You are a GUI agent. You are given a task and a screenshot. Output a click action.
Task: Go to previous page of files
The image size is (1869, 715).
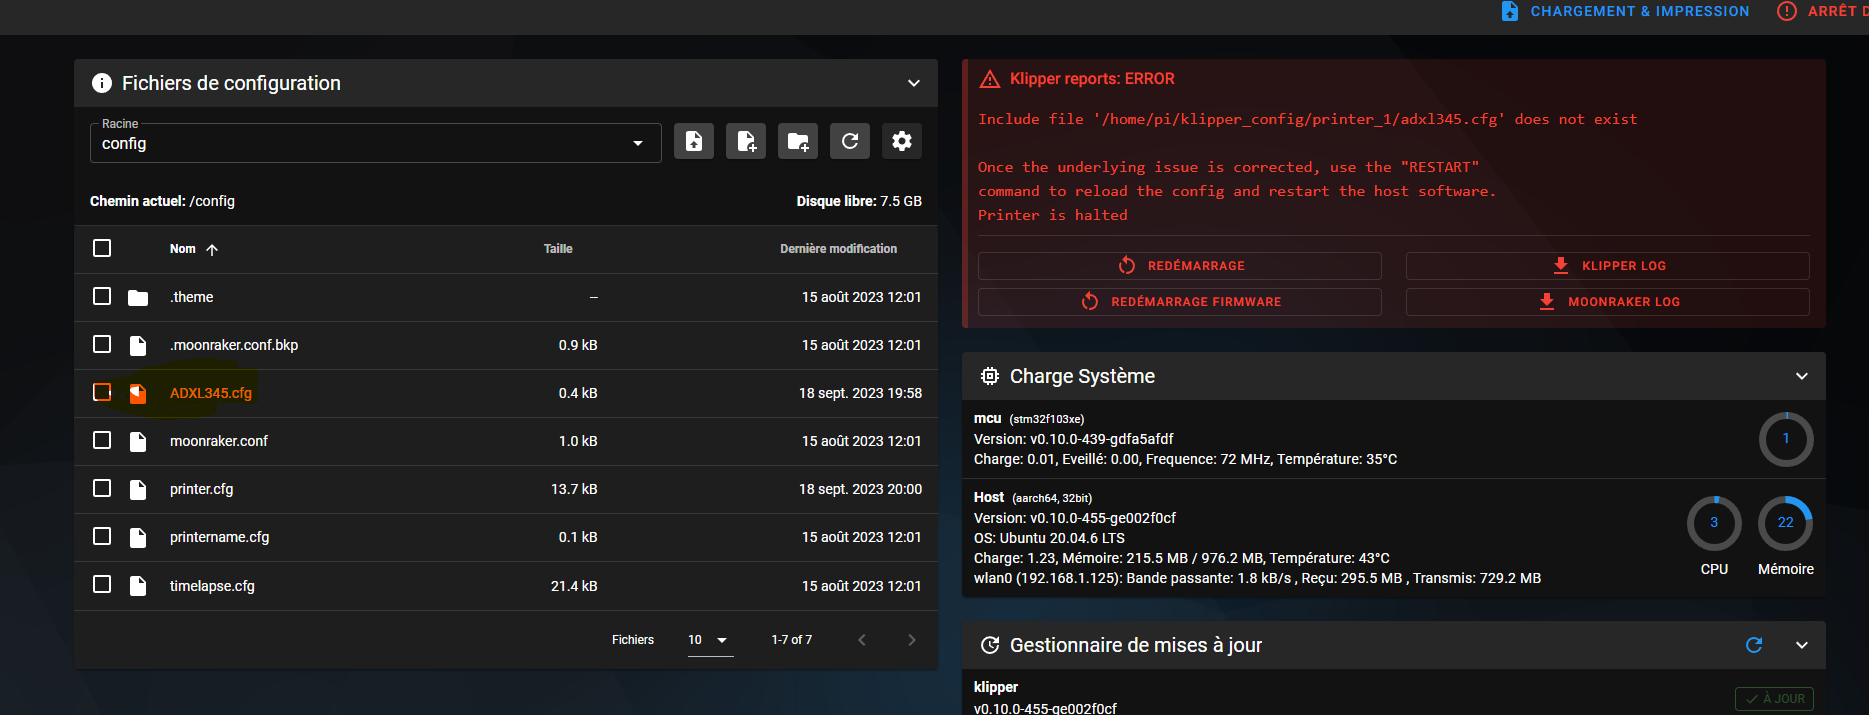click(862, 640)
